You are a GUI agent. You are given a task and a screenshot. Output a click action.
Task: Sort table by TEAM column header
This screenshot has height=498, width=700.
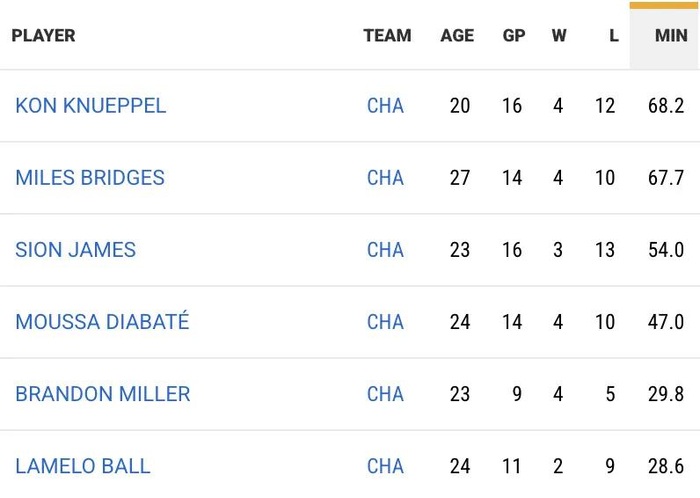pos(387,36)
